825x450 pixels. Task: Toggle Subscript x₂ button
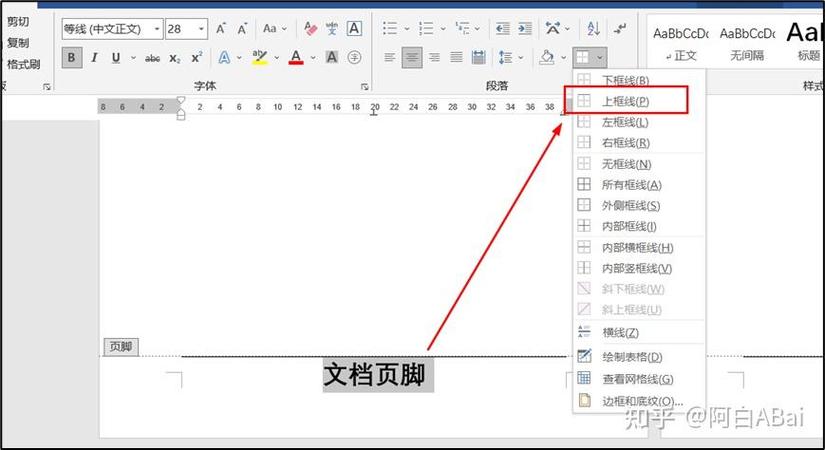(x=175, y=58)
